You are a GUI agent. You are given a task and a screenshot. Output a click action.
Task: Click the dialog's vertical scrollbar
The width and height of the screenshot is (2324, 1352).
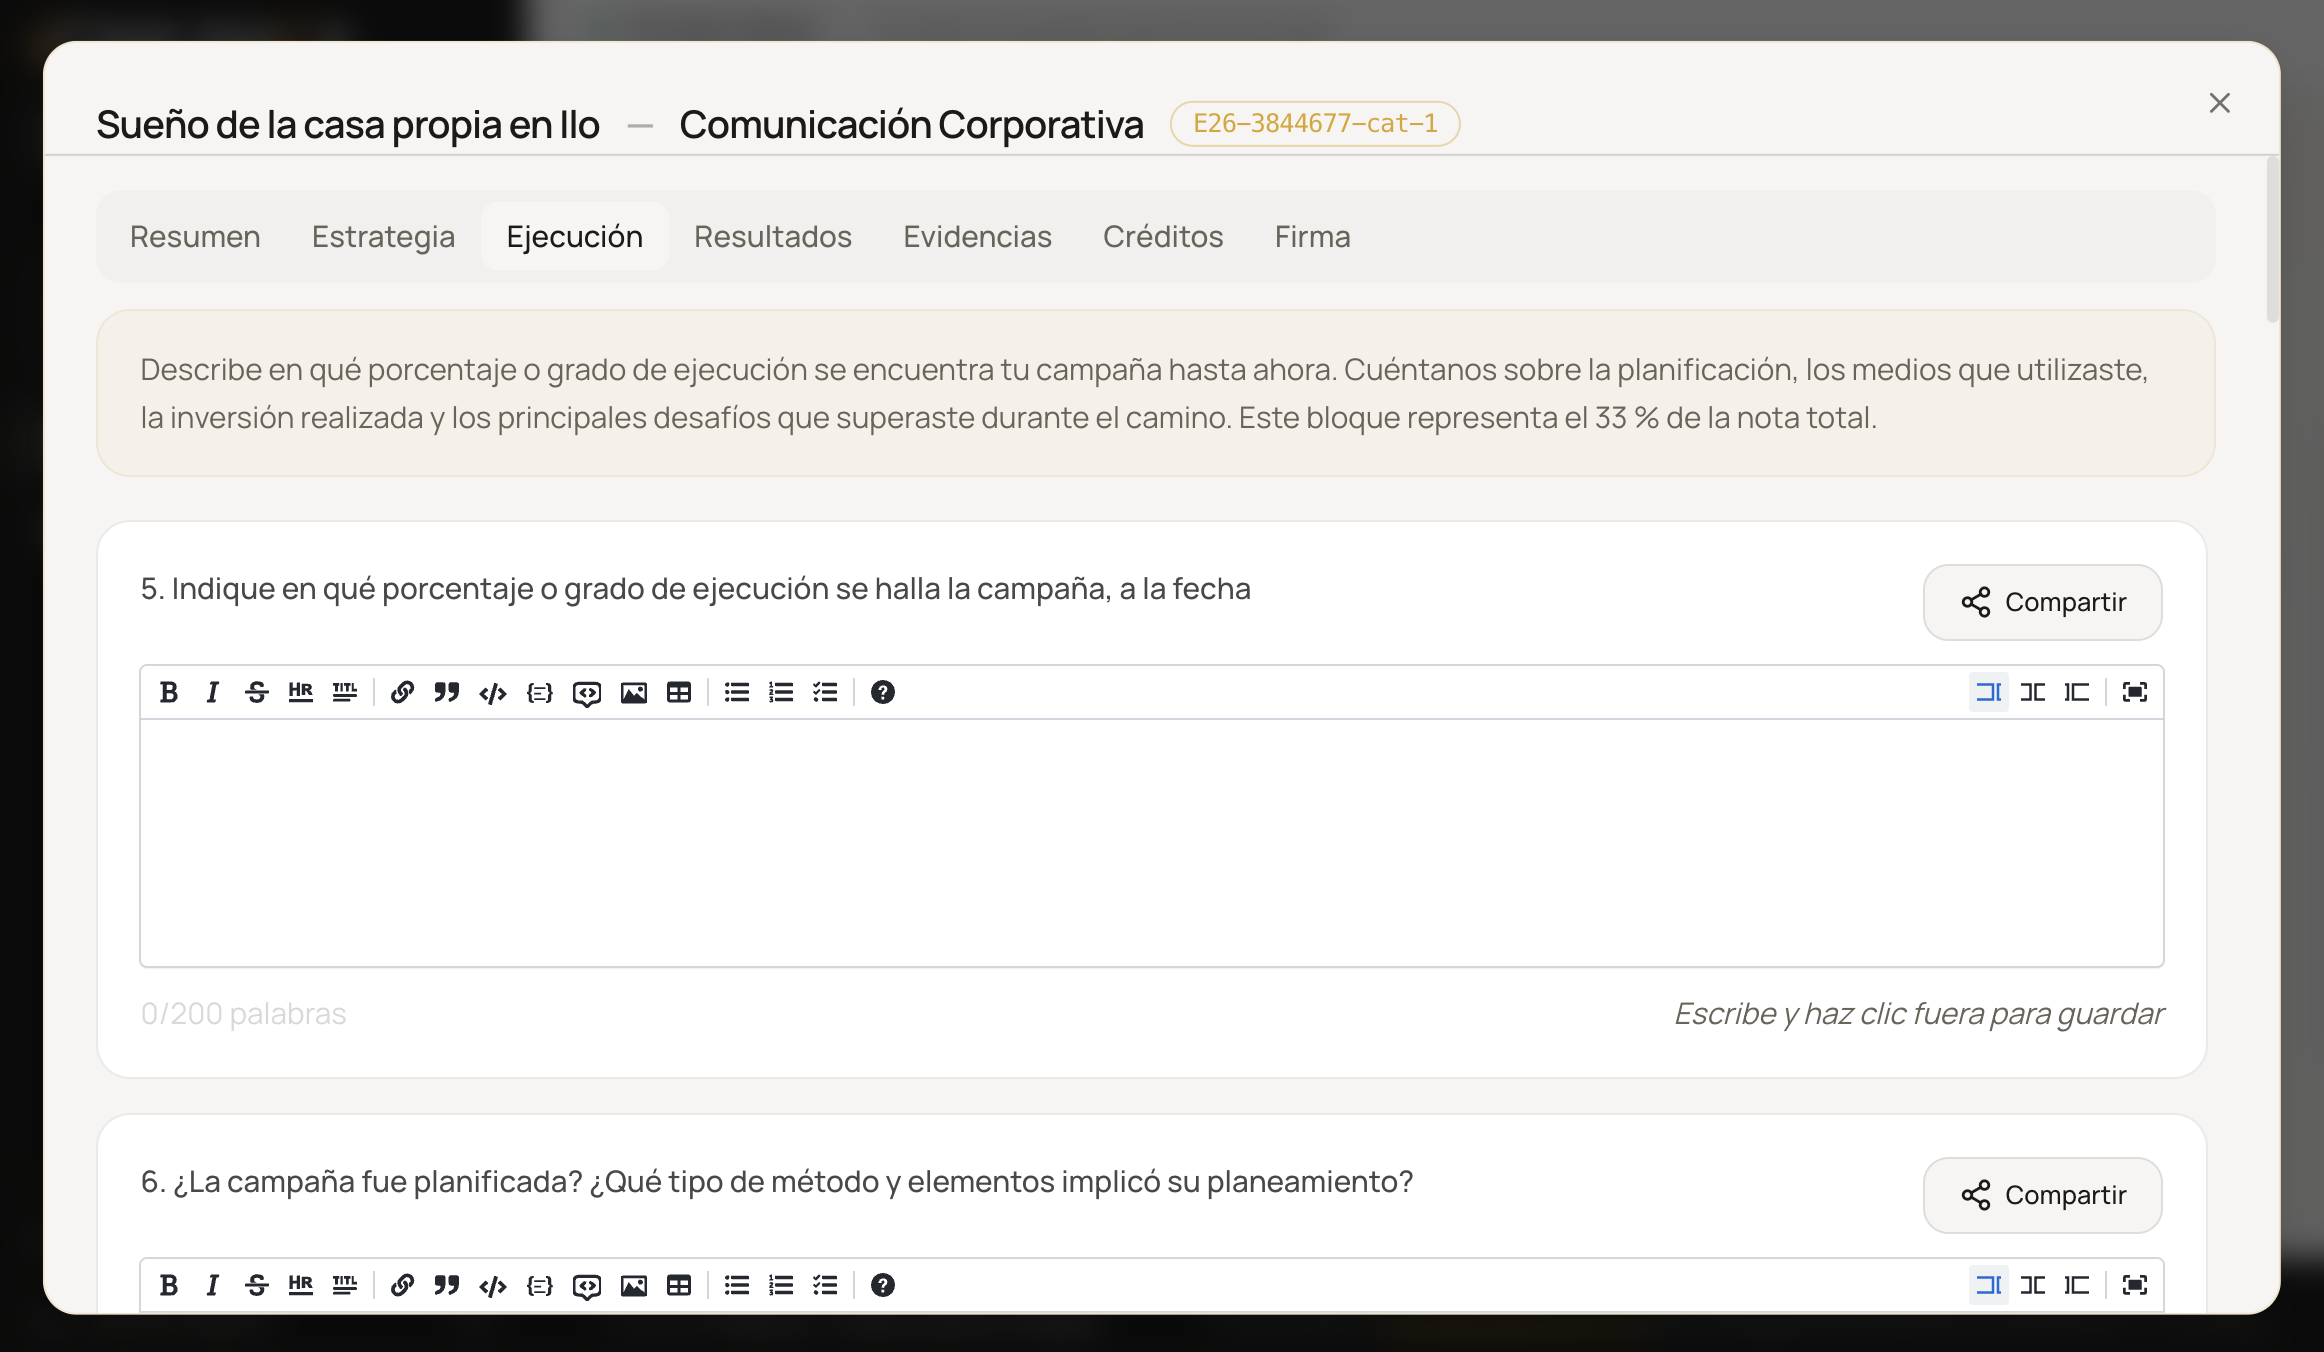2272,240
